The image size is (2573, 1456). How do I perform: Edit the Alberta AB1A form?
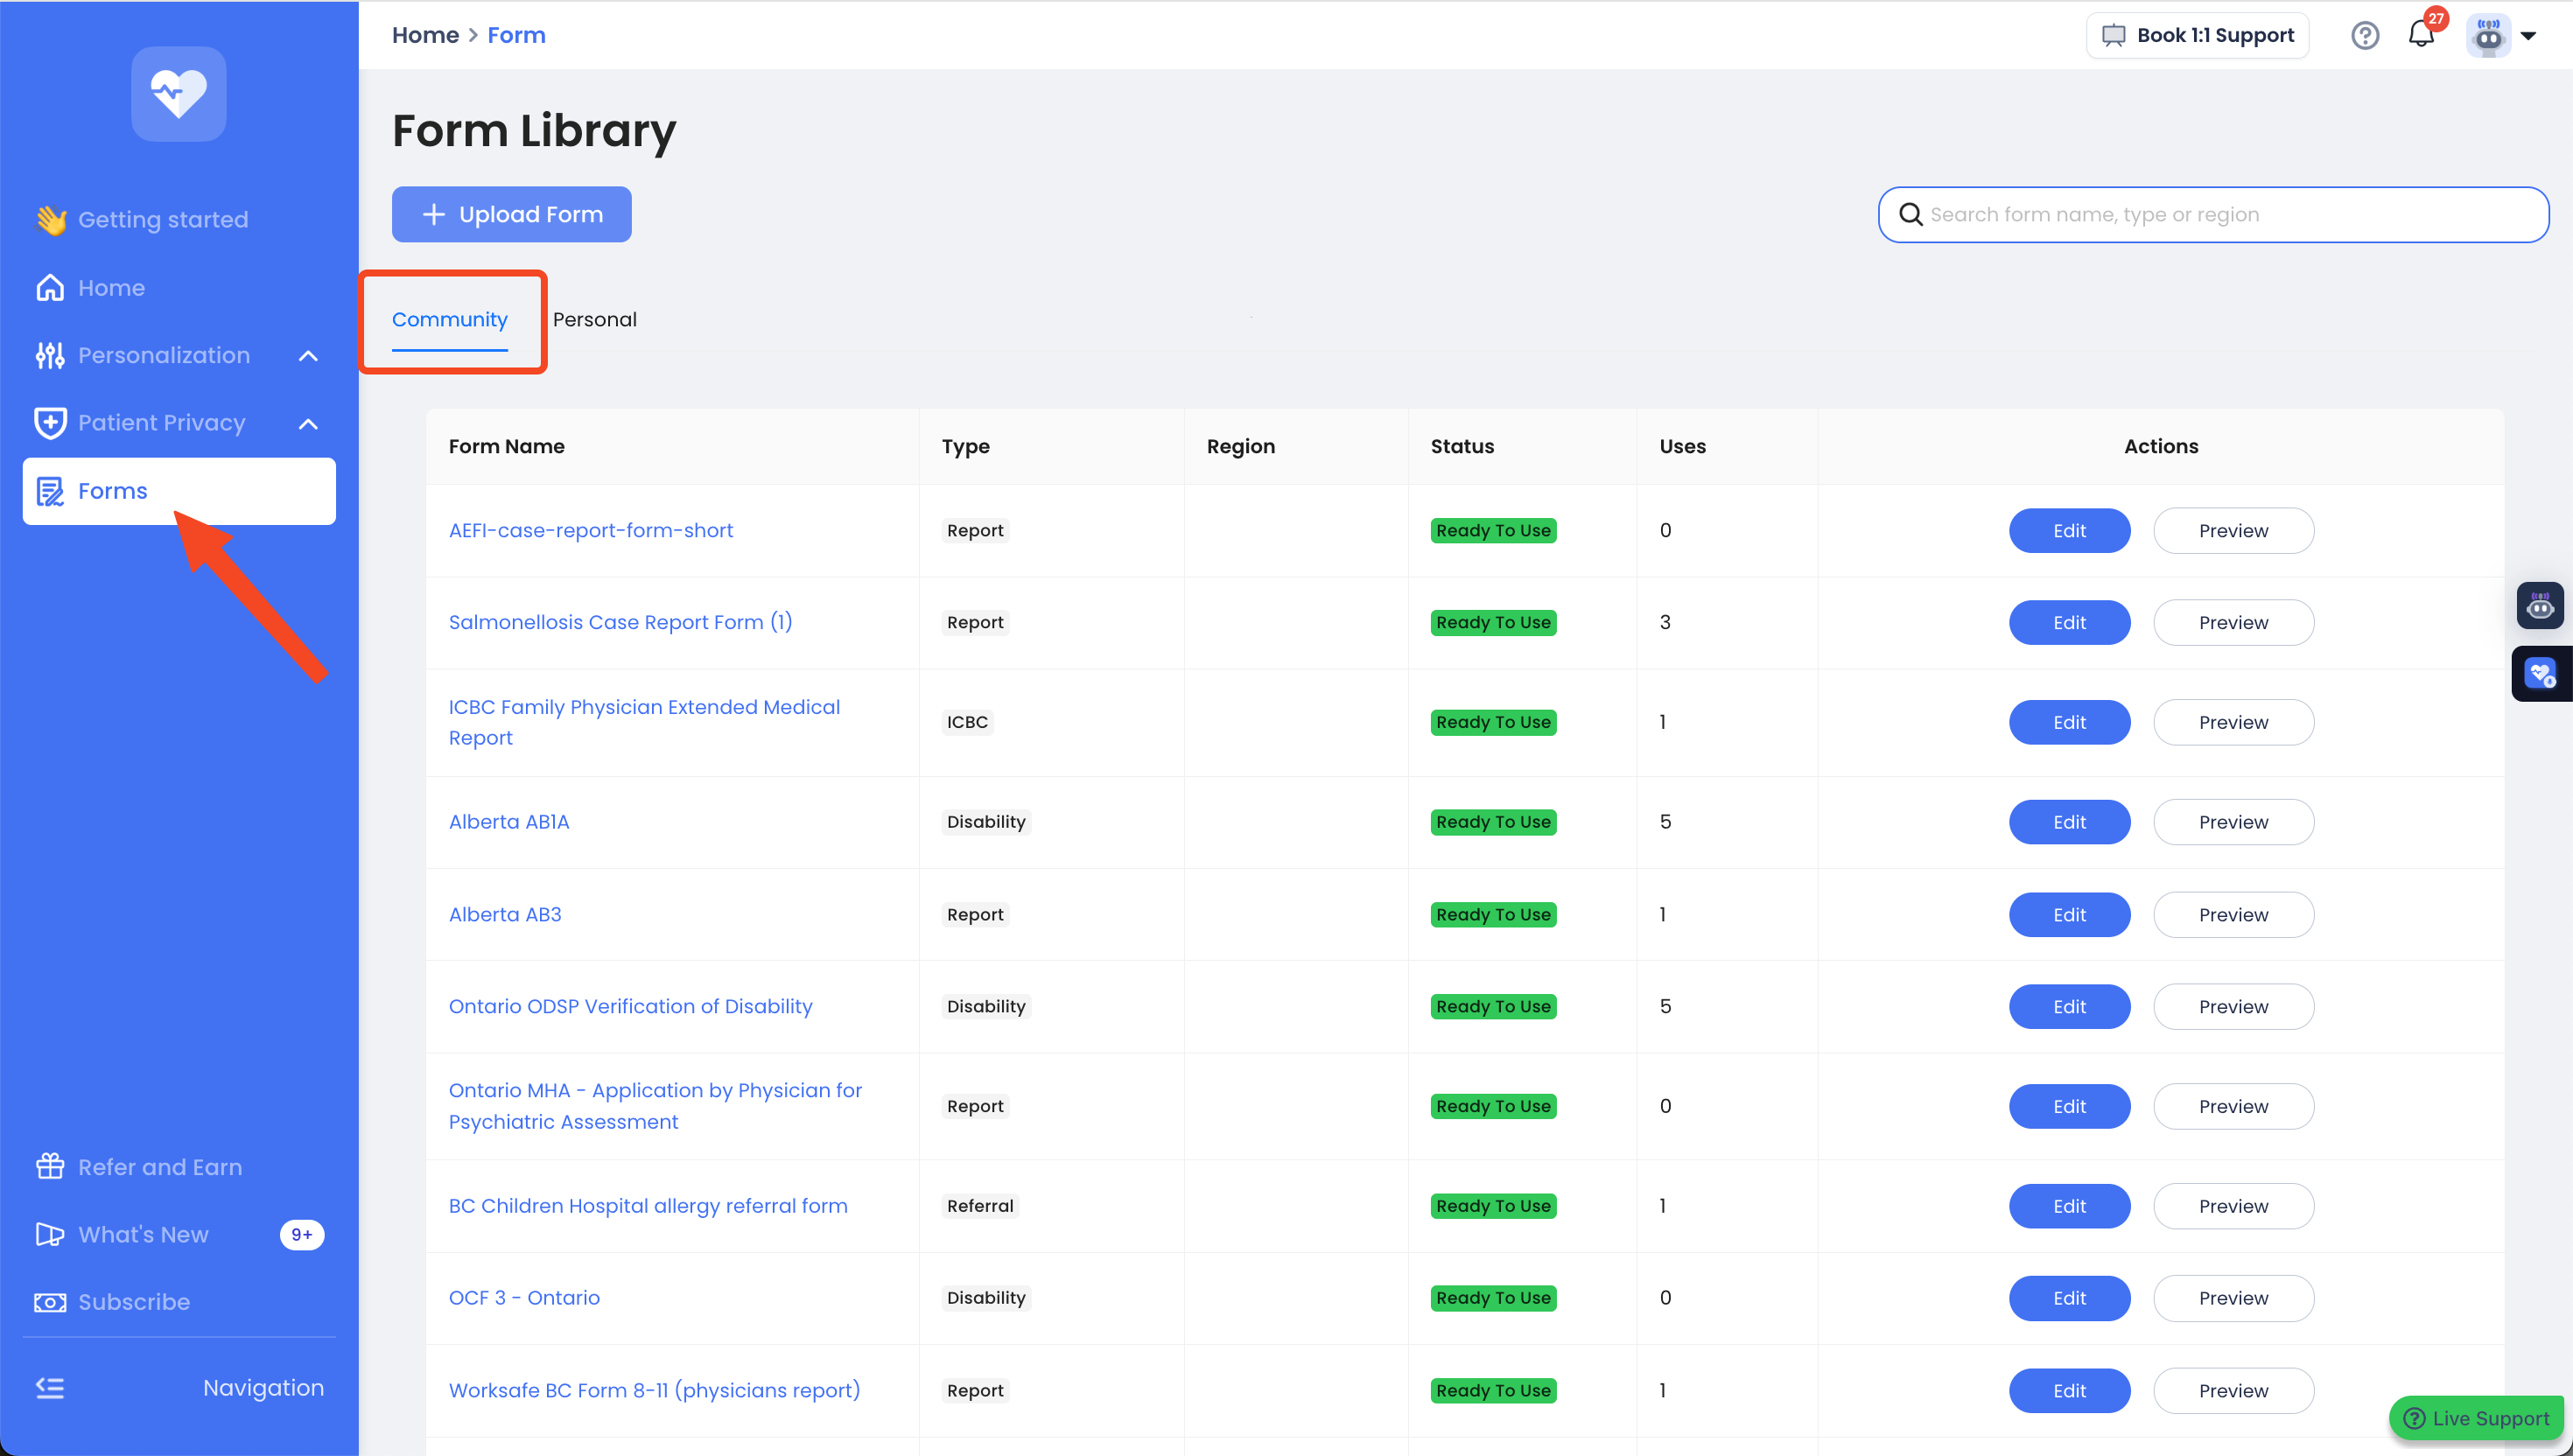pos(2068,821)
